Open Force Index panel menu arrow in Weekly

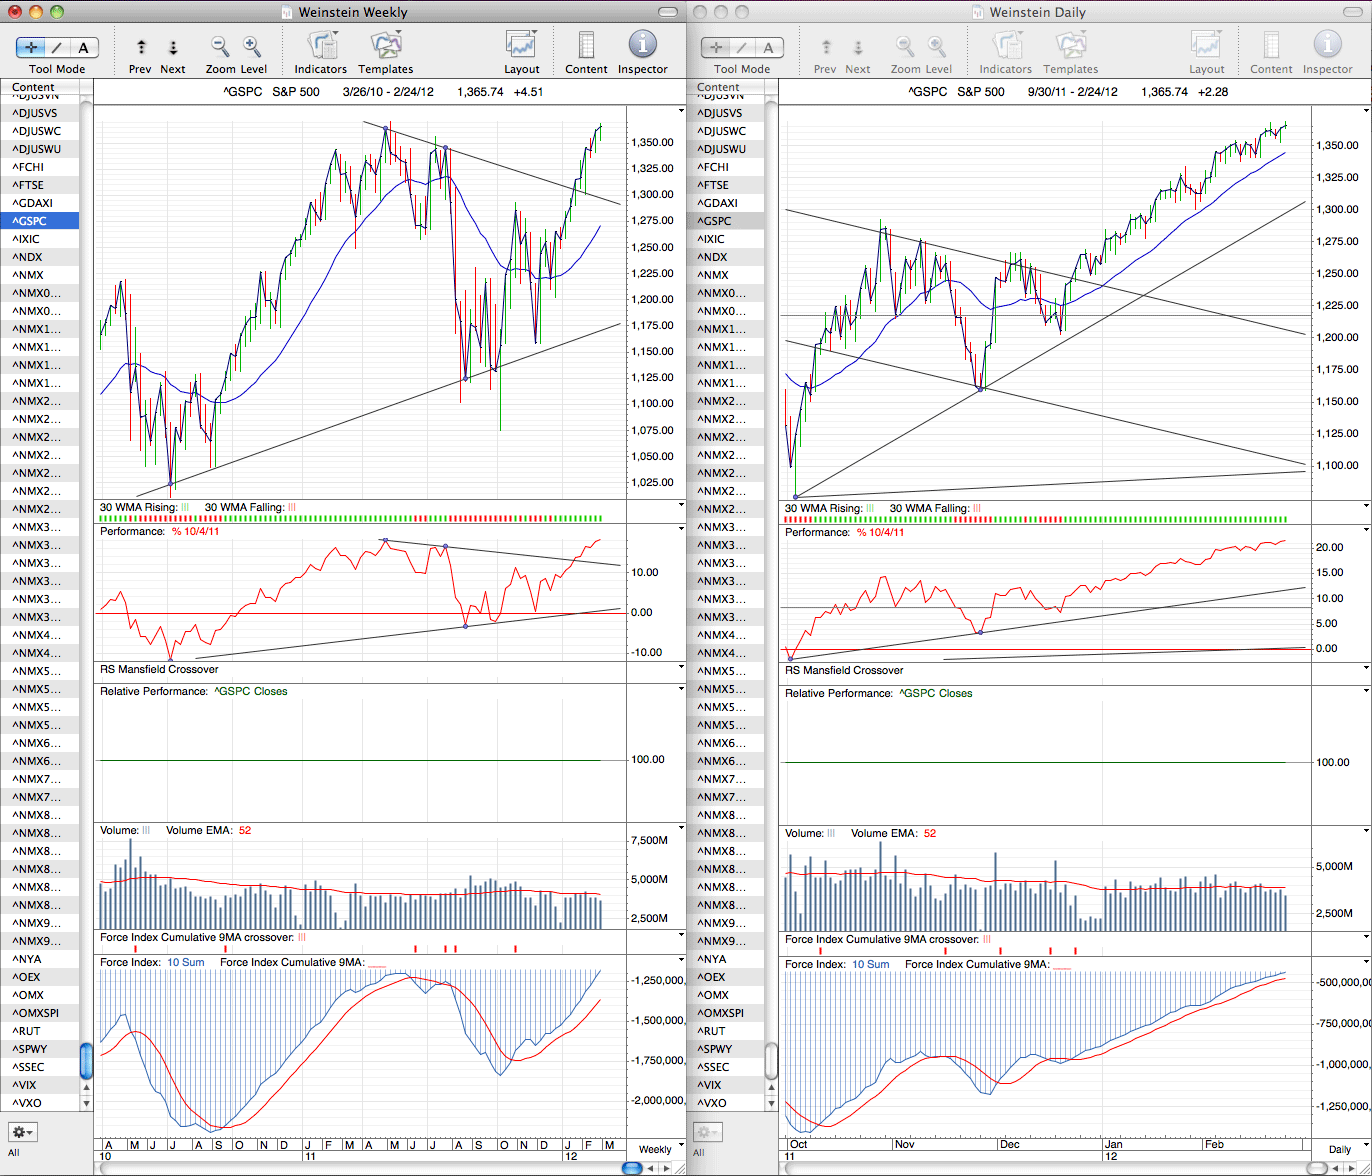[x=681, y=960]
